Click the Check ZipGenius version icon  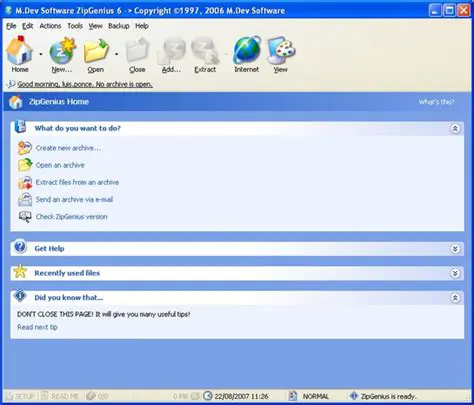click(x=25, y=217)
